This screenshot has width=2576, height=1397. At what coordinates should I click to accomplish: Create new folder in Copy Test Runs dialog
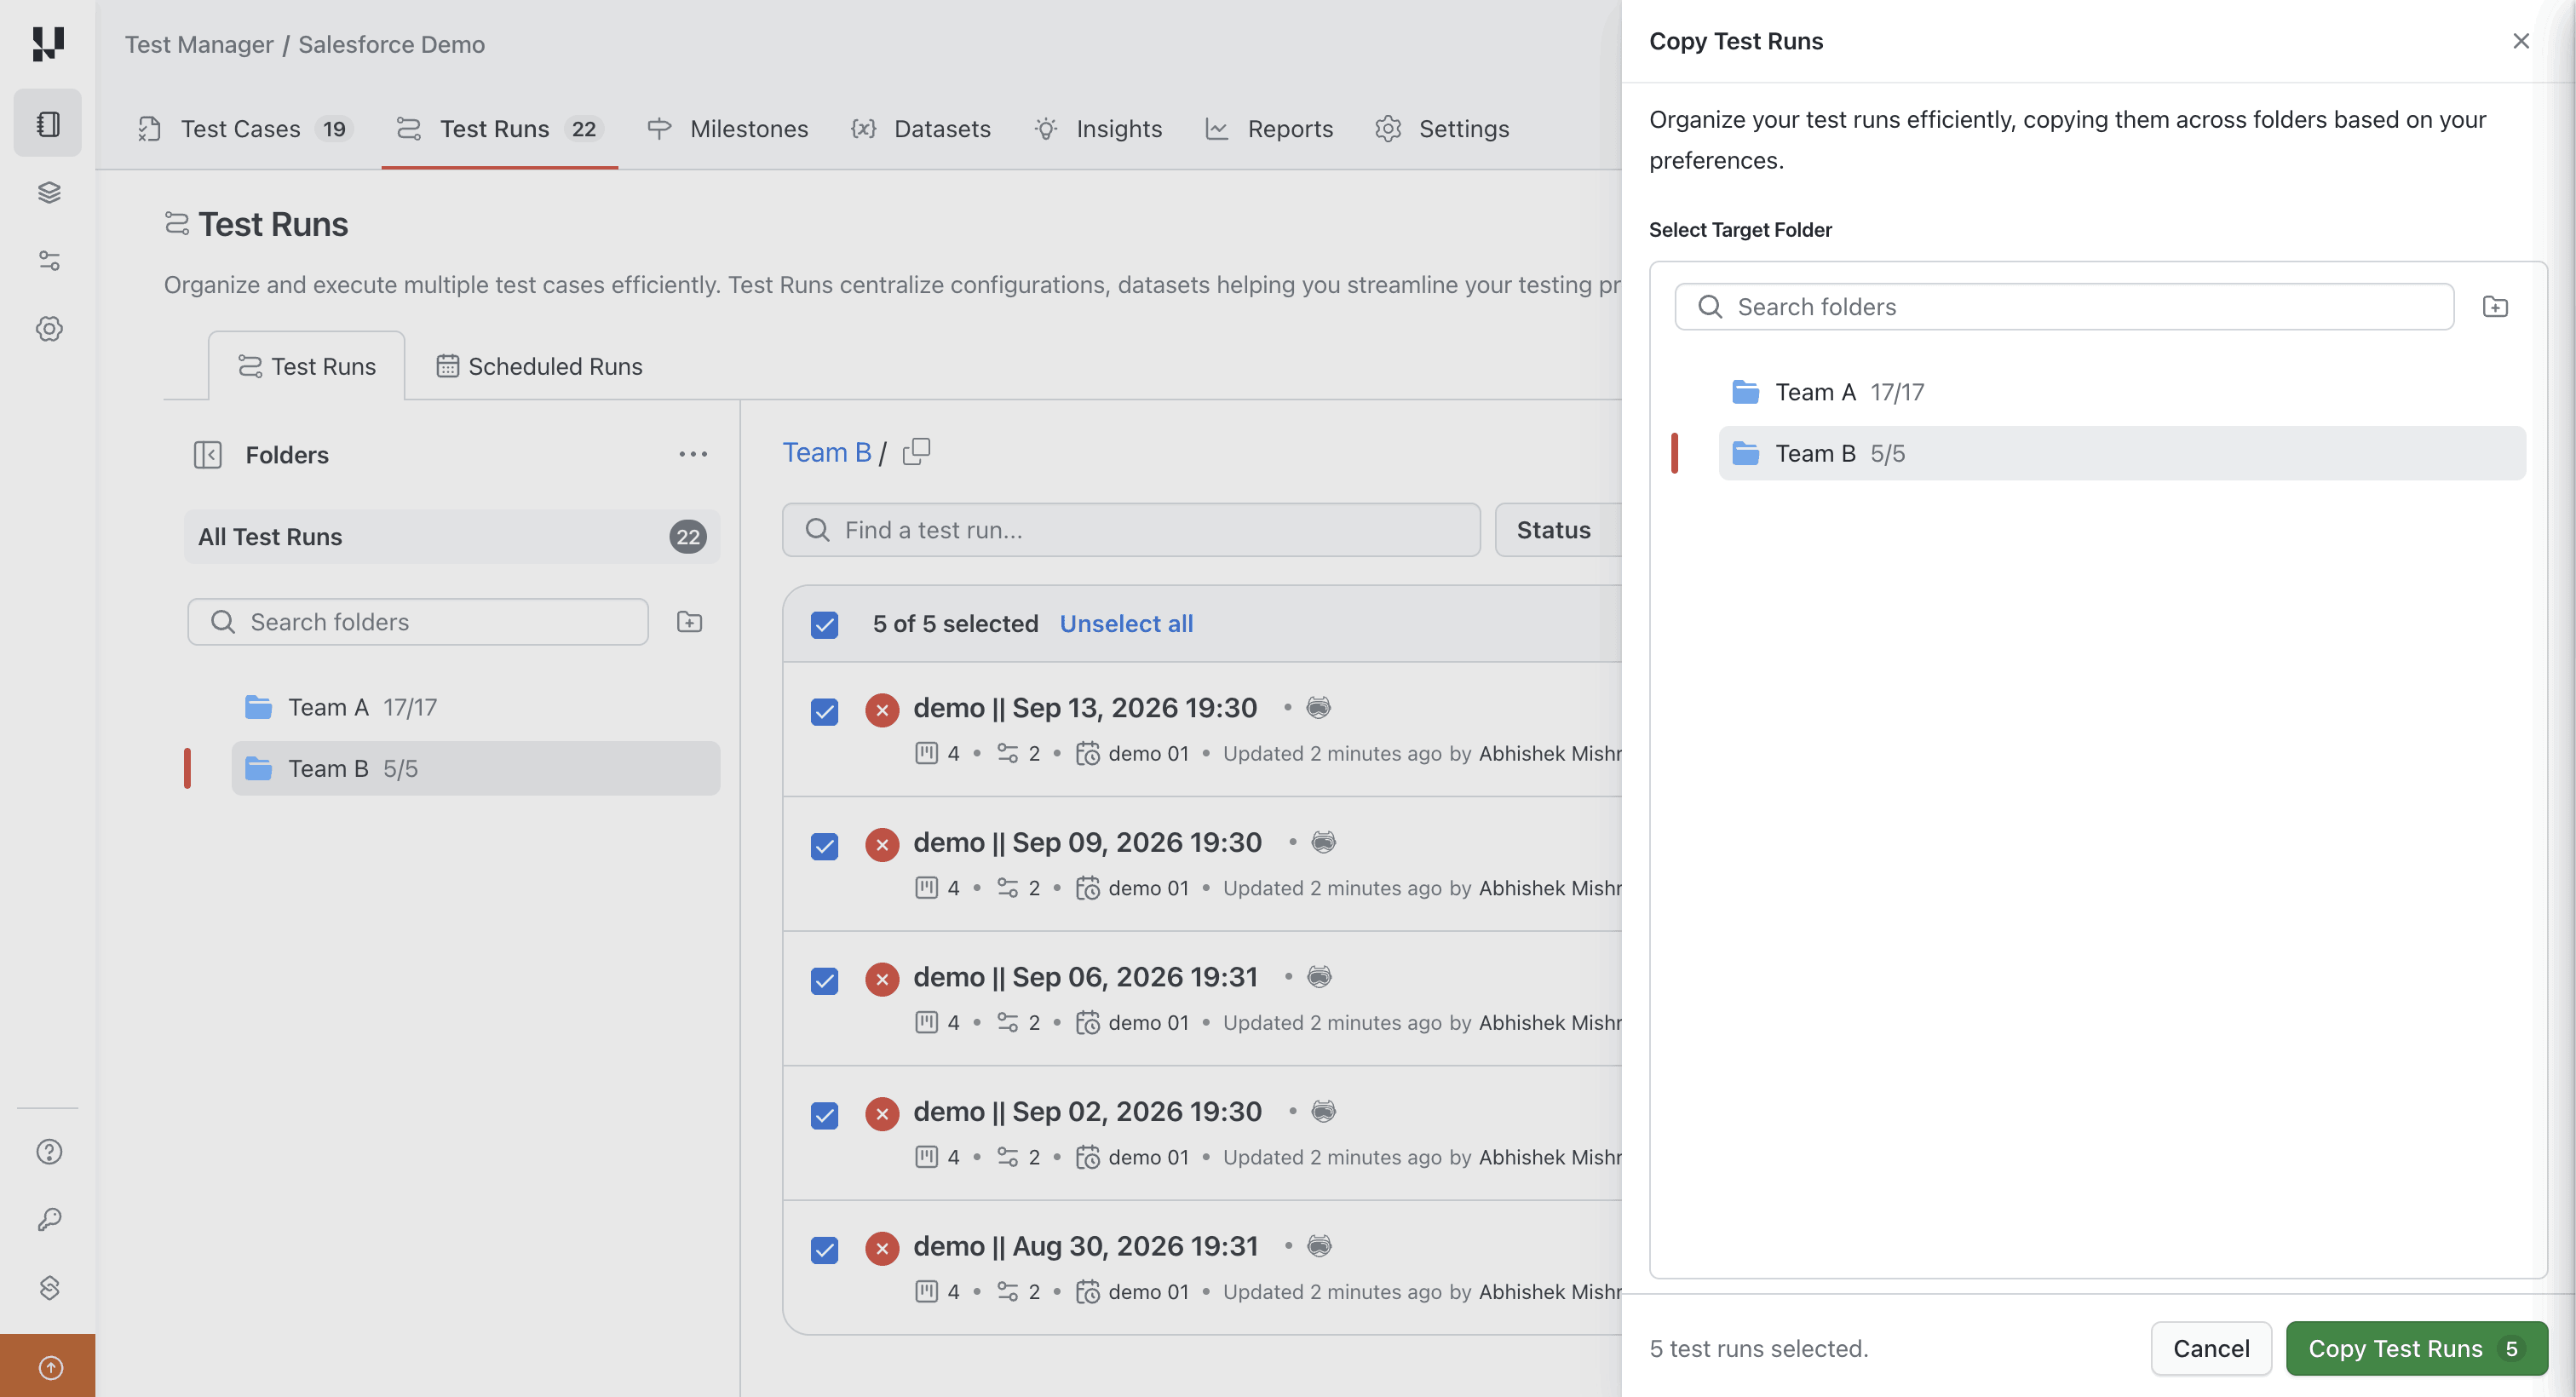[2495, 307]
